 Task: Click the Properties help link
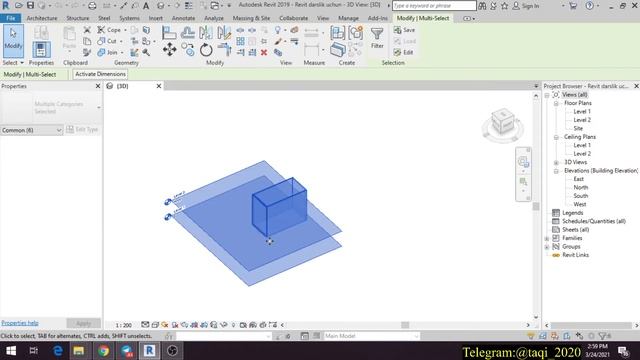pos(20,323)
